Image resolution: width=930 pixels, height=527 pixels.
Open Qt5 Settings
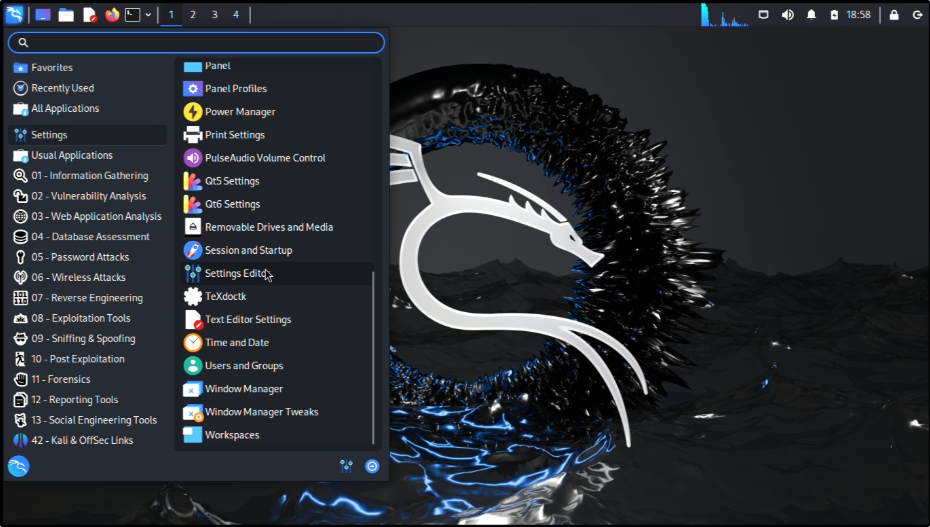click(277, 181)
